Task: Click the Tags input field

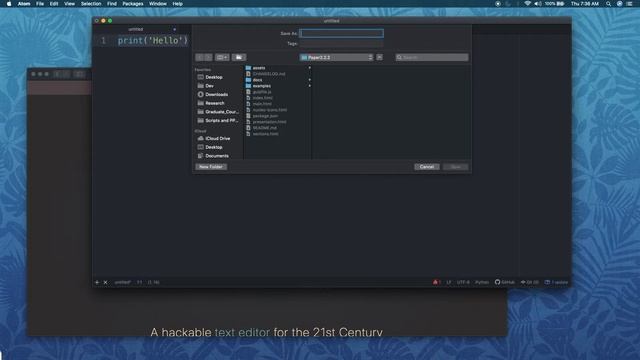Action: (x=341, y=44)
